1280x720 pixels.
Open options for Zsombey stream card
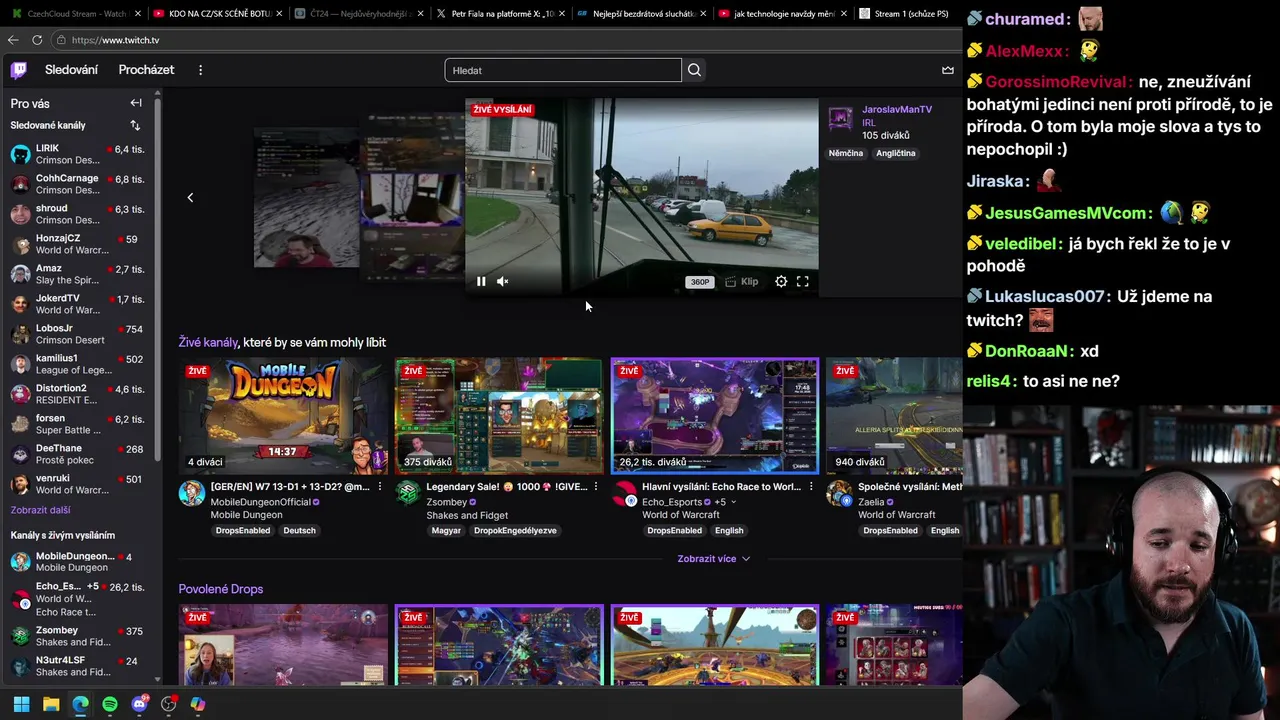click(x=596, y=487)
